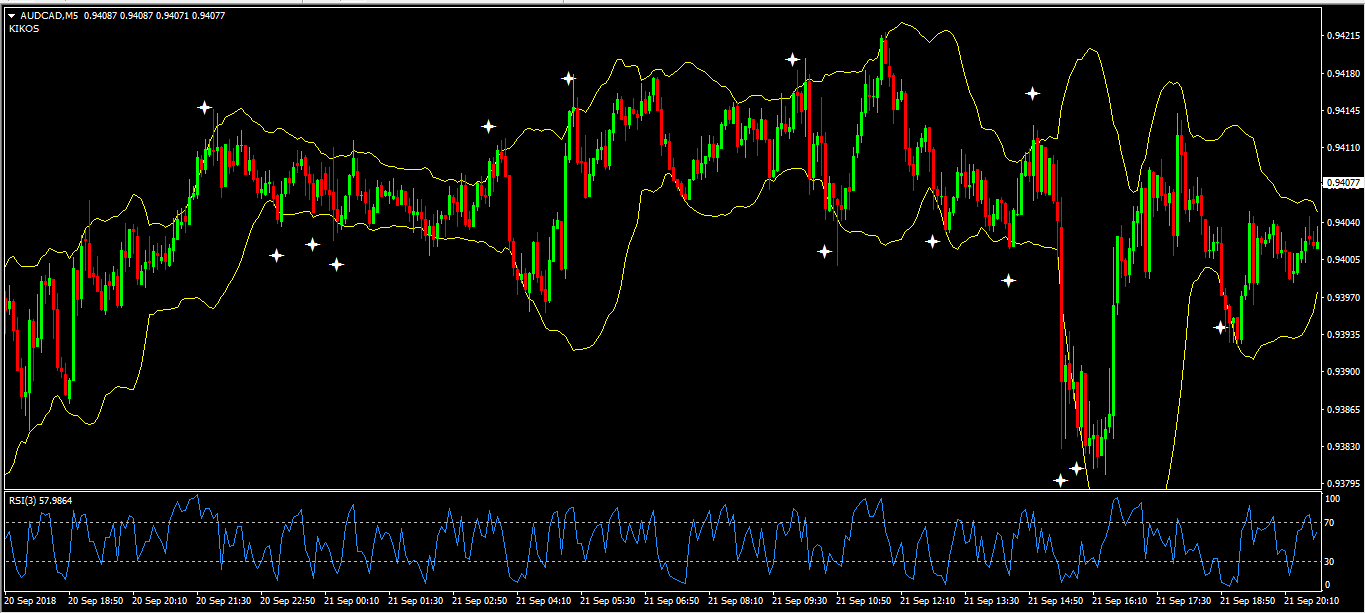
Task: Select the star below the 21 Sep 12:10 candles
Action: 932,241
